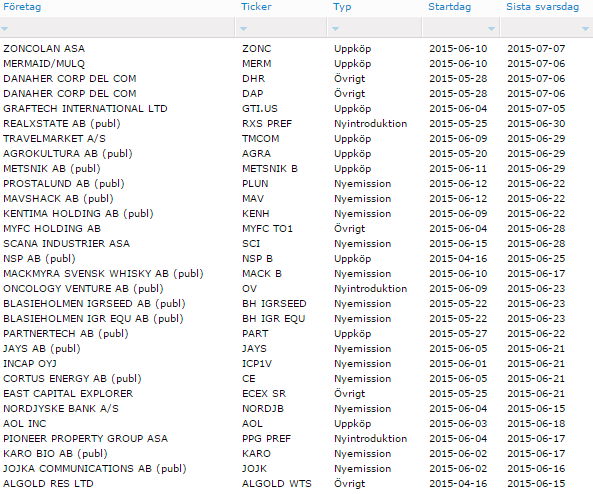
Task: Click the RXS PREF ticker
Action: pos(267,124)
